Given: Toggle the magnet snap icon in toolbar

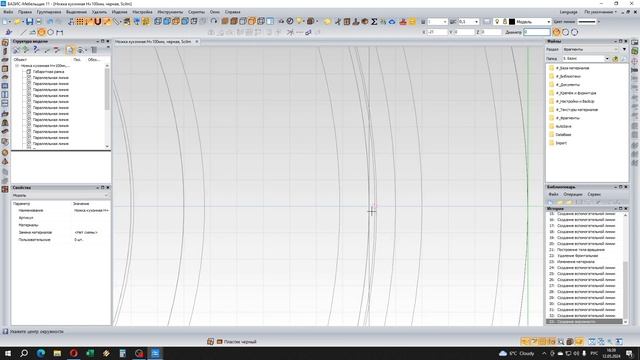Looking at the screenshot, I should coord(98,22).
